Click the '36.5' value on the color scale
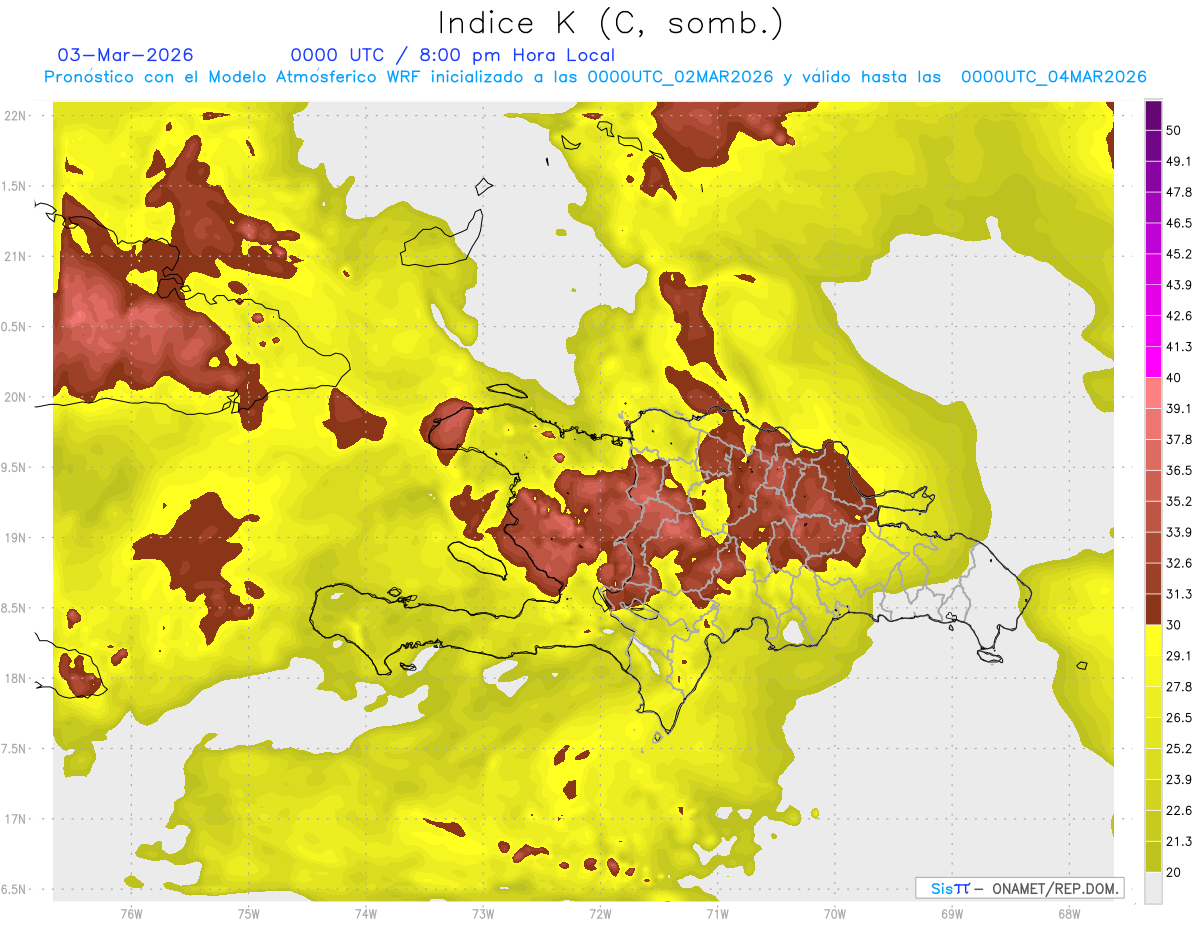This screenshot has height=927, width=1200. 1179,470
